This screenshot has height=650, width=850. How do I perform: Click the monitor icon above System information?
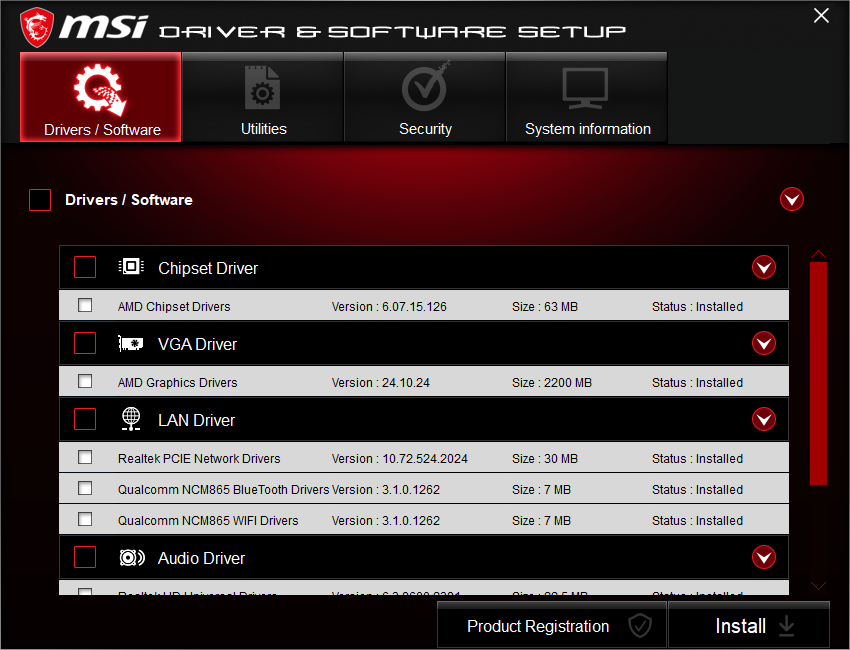pos(585,88)
